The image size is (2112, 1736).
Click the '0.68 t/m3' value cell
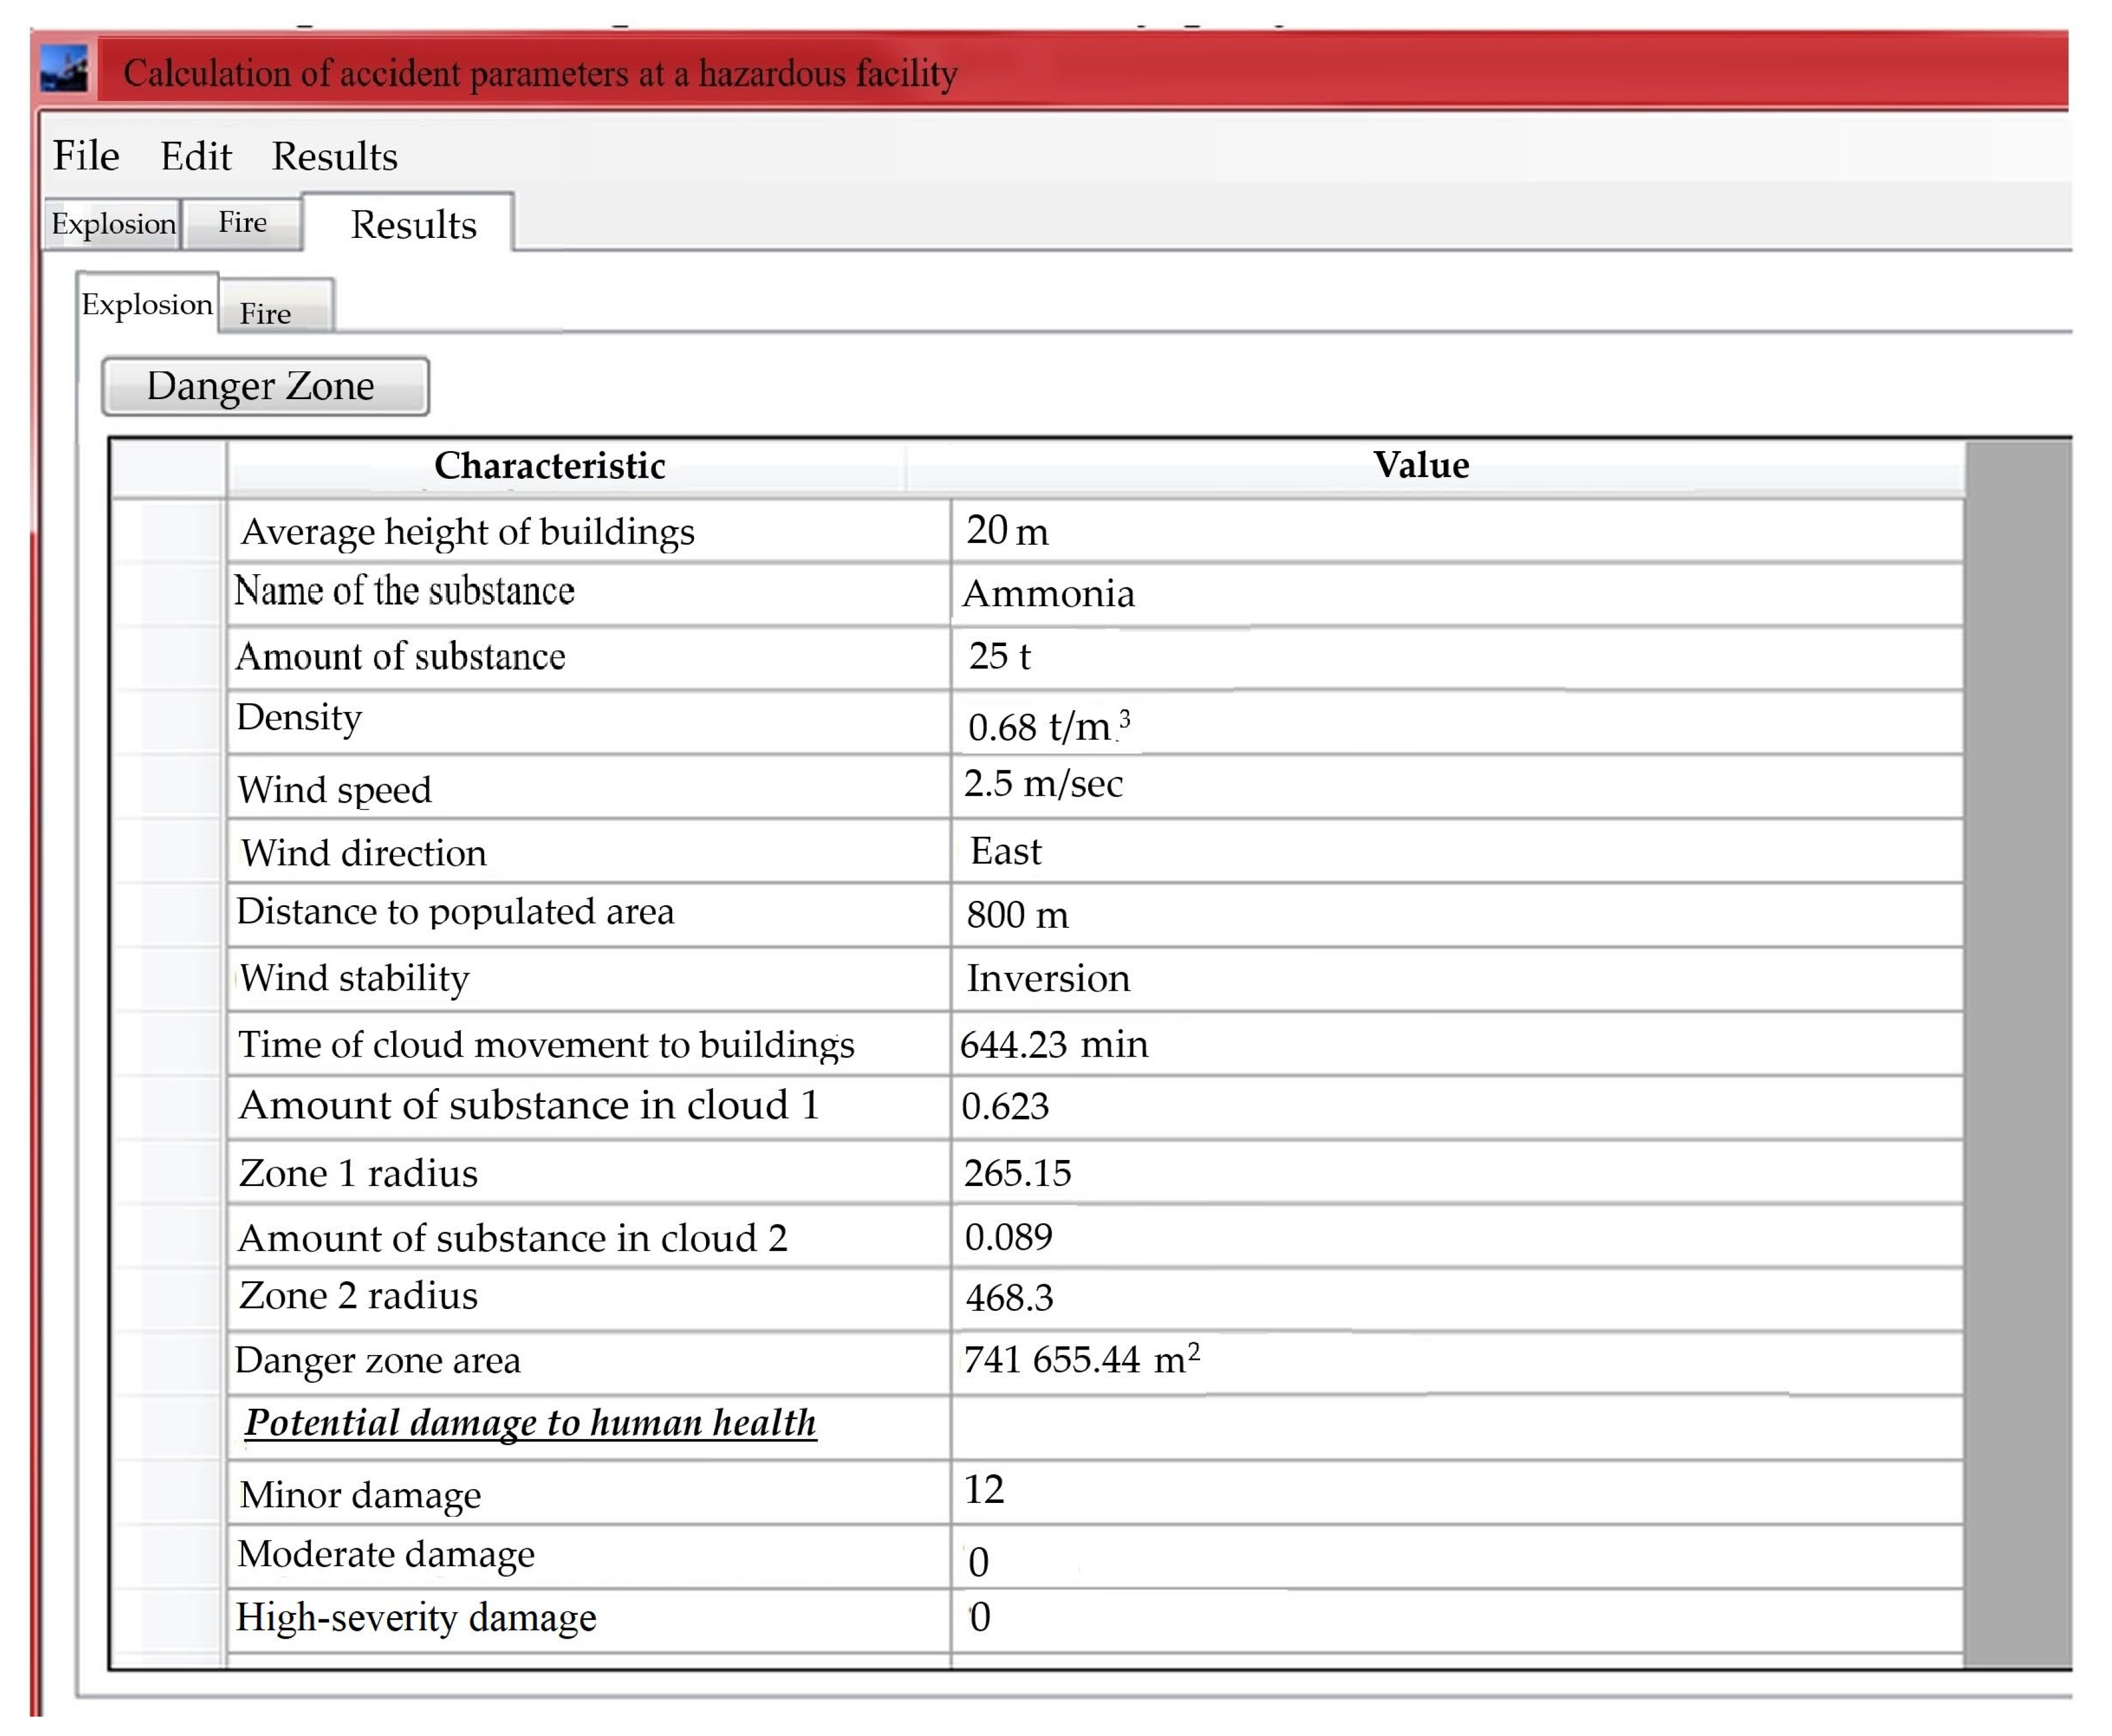click(1457, 723)
